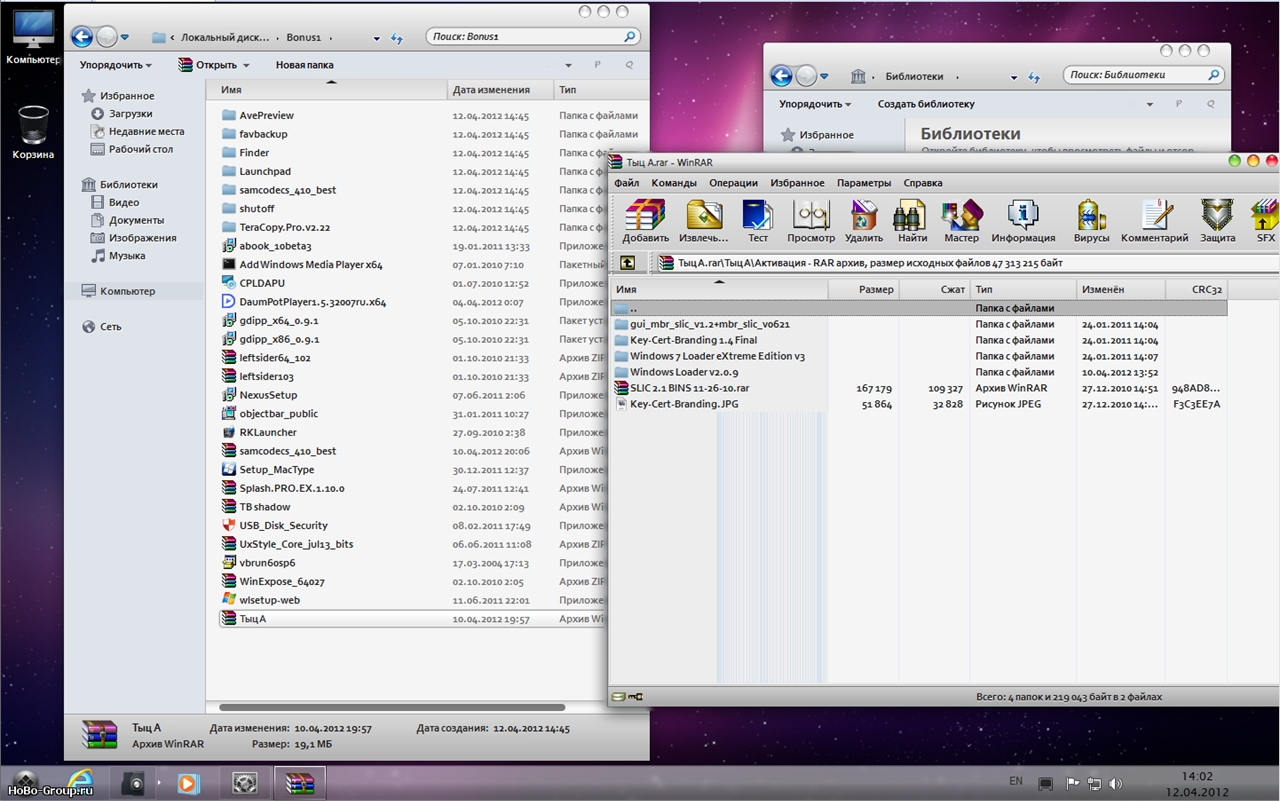The width and height of the screenshot is (1280, 801).
Task: Click Создать библиотеку button
Action: point(926,104)
